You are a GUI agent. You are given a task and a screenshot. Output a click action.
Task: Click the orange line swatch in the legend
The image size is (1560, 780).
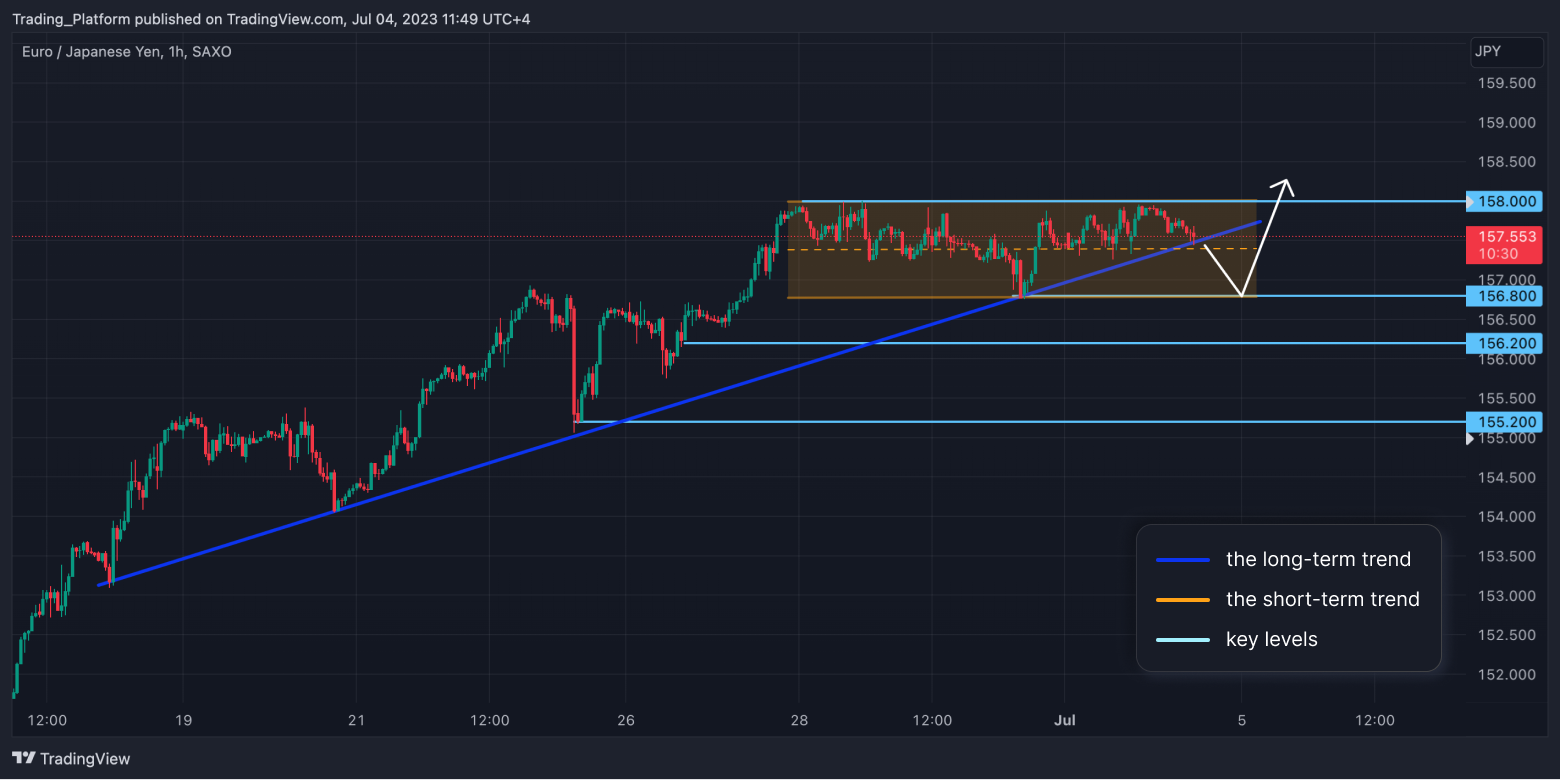[1183, 600]
